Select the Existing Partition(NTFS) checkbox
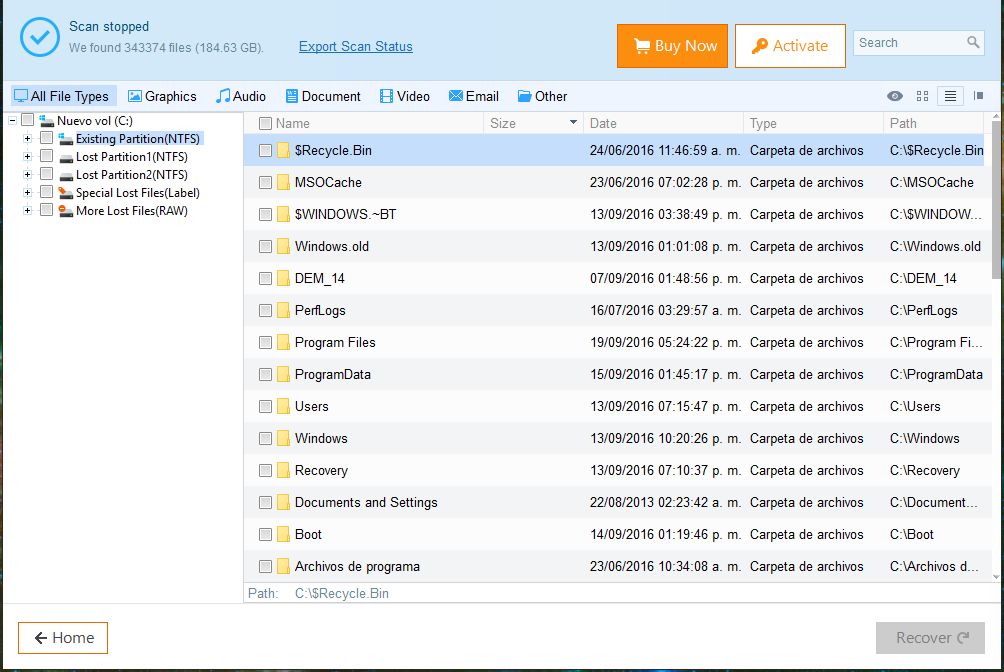The image size is (1004, 672). tap(46, 138)
